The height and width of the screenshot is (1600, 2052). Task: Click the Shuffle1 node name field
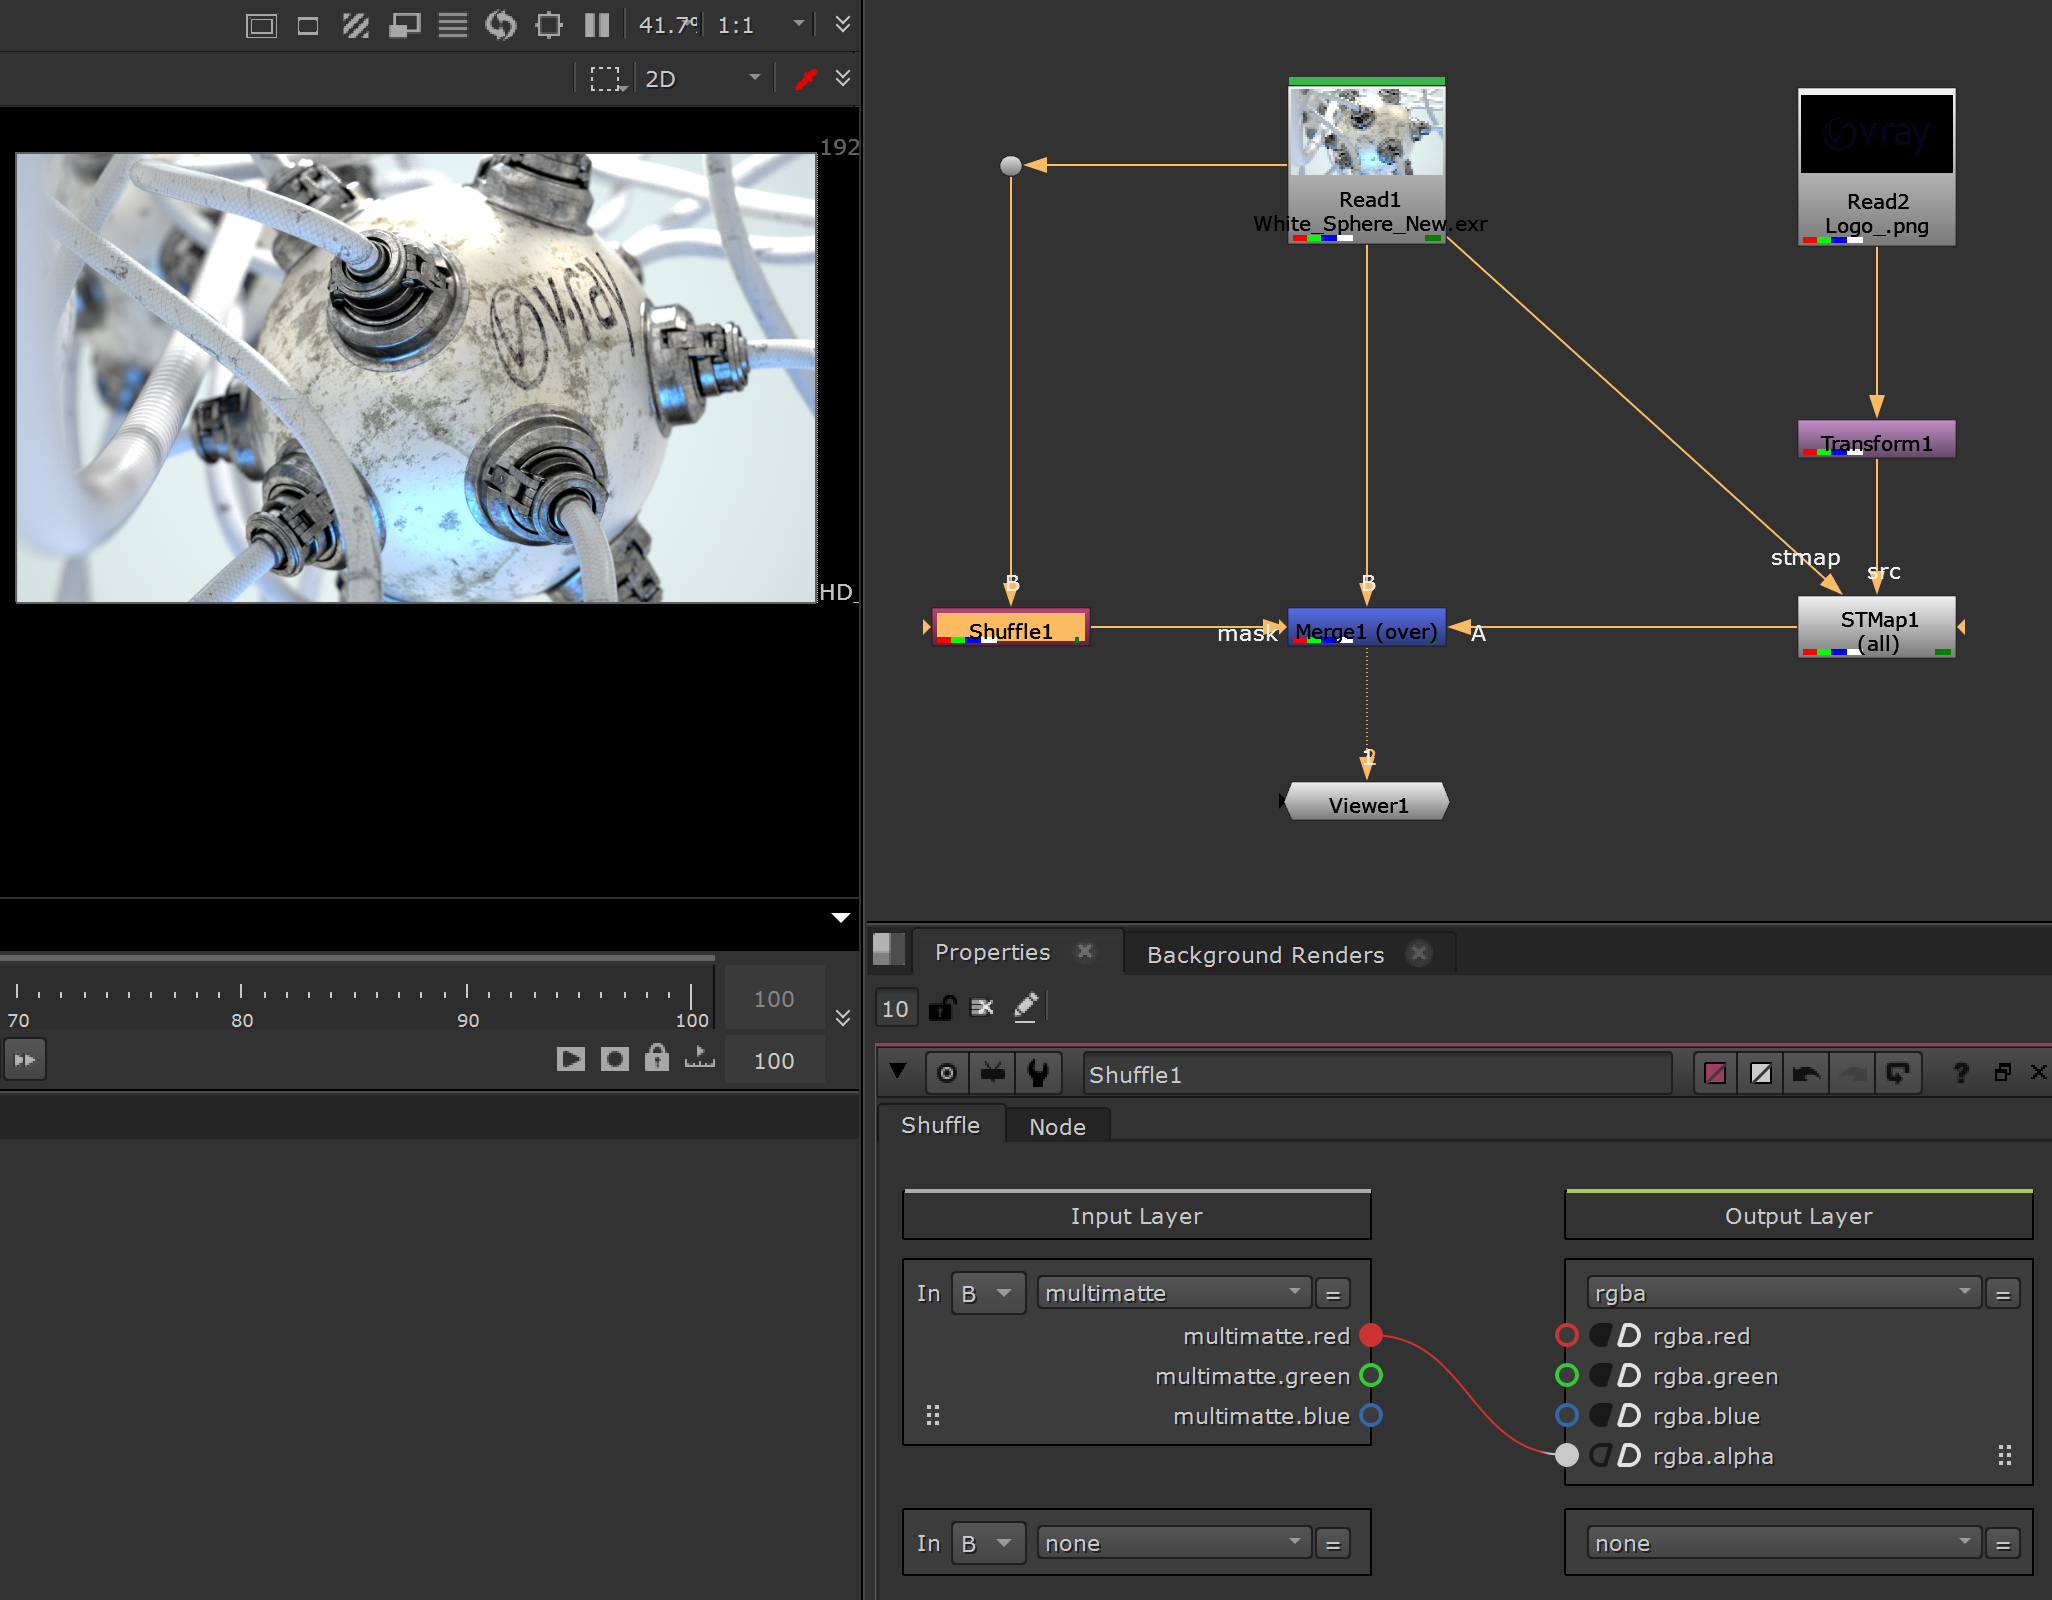click(1377, 1075)
